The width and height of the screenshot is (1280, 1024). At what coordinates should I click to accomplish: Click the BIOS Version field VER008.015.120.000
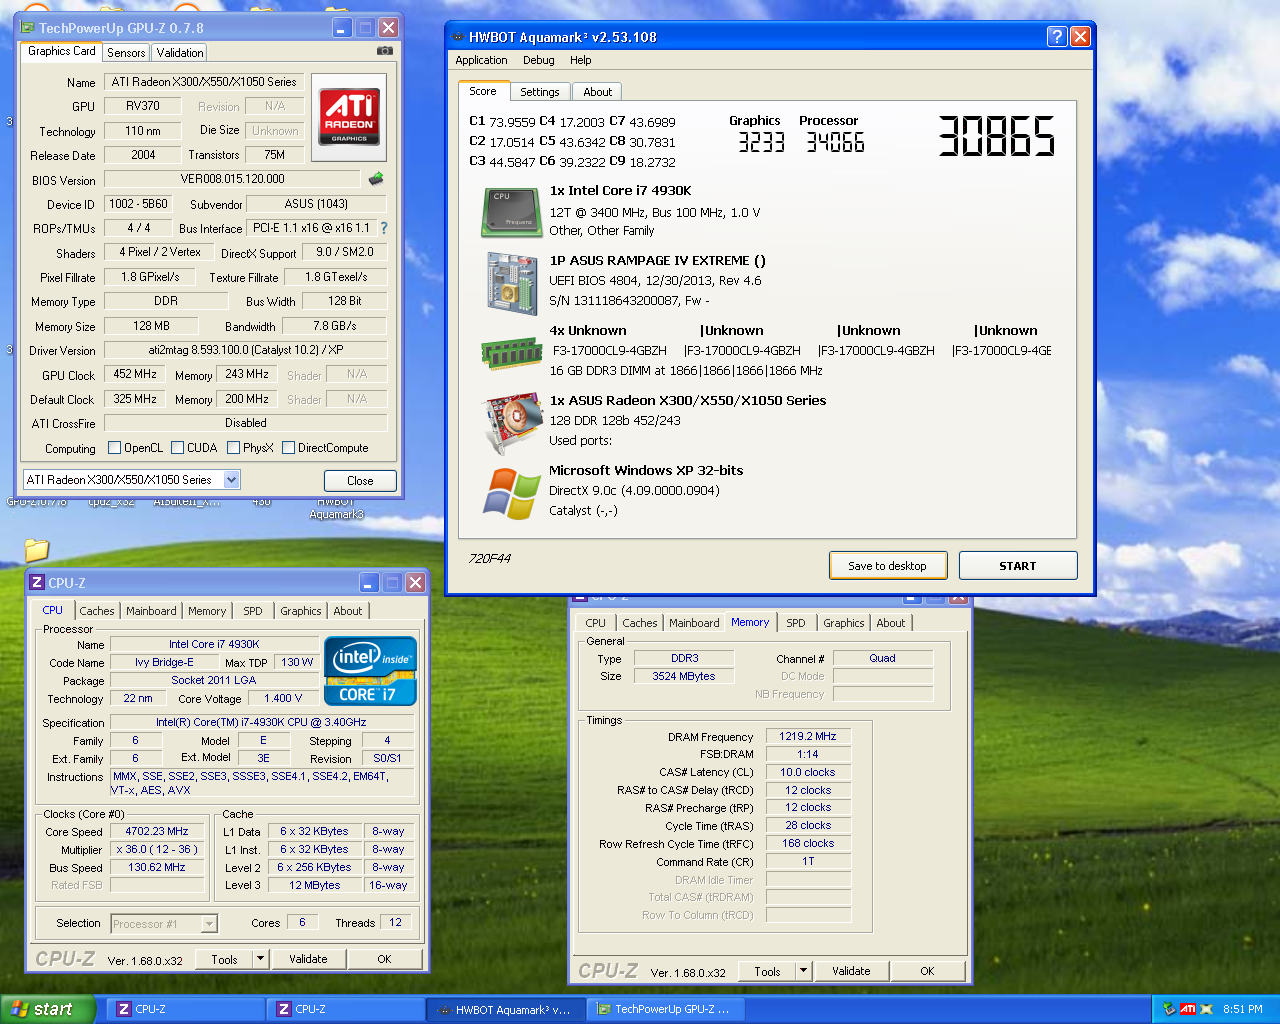[x=232, y=179]
